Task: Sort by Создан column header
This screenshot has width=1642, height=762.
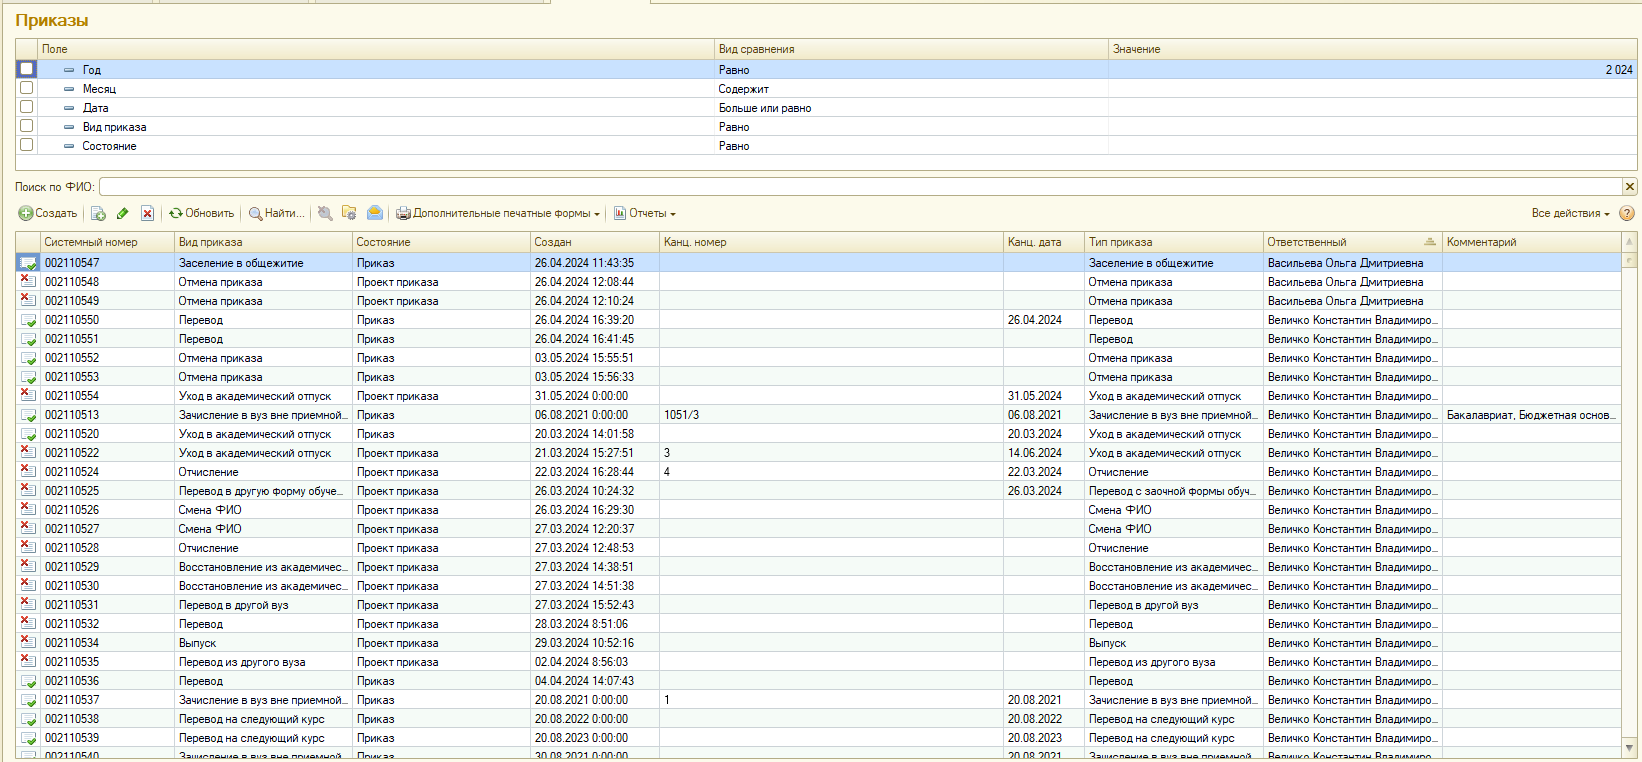Action: (x=594, y=242)
